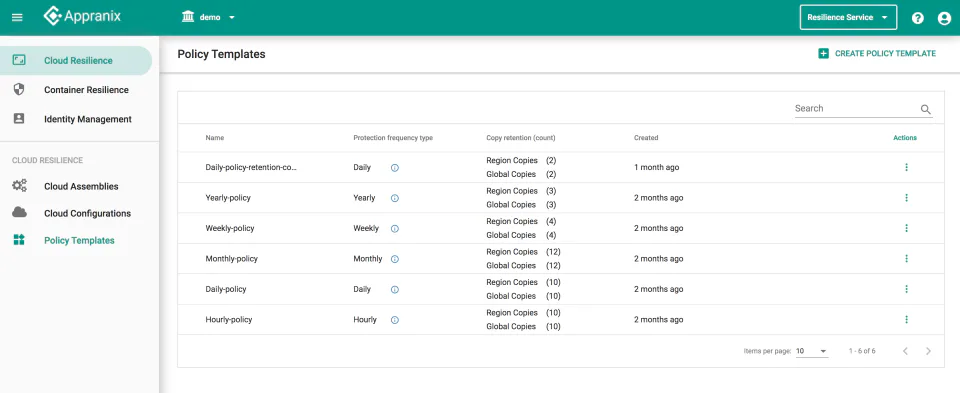Open the user account profile icon
The height and width of the screenshot is (393, 960).
click(944, 18)
